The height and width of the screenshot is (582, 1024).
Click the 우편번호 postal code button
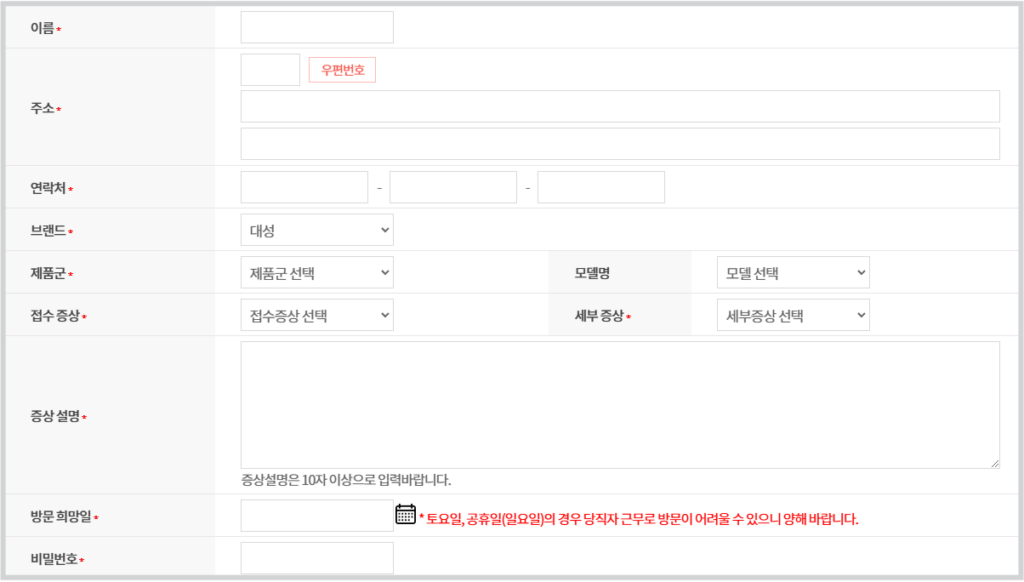coord(342,70)
